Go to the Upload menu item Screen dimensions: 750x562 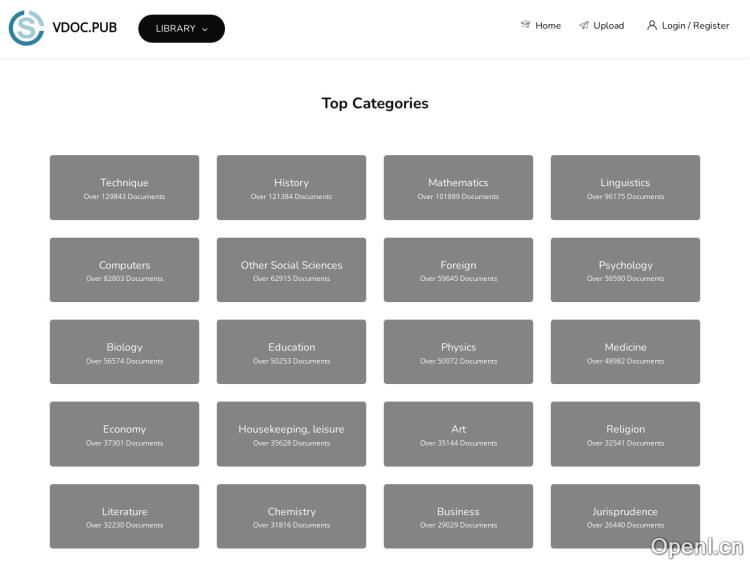[x=608, y=26]
